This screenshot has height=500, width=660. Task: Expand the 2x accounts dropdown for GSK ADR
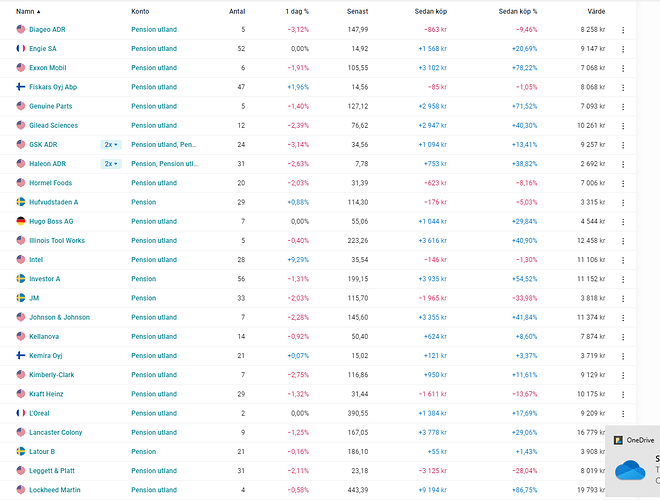point(111,145)
